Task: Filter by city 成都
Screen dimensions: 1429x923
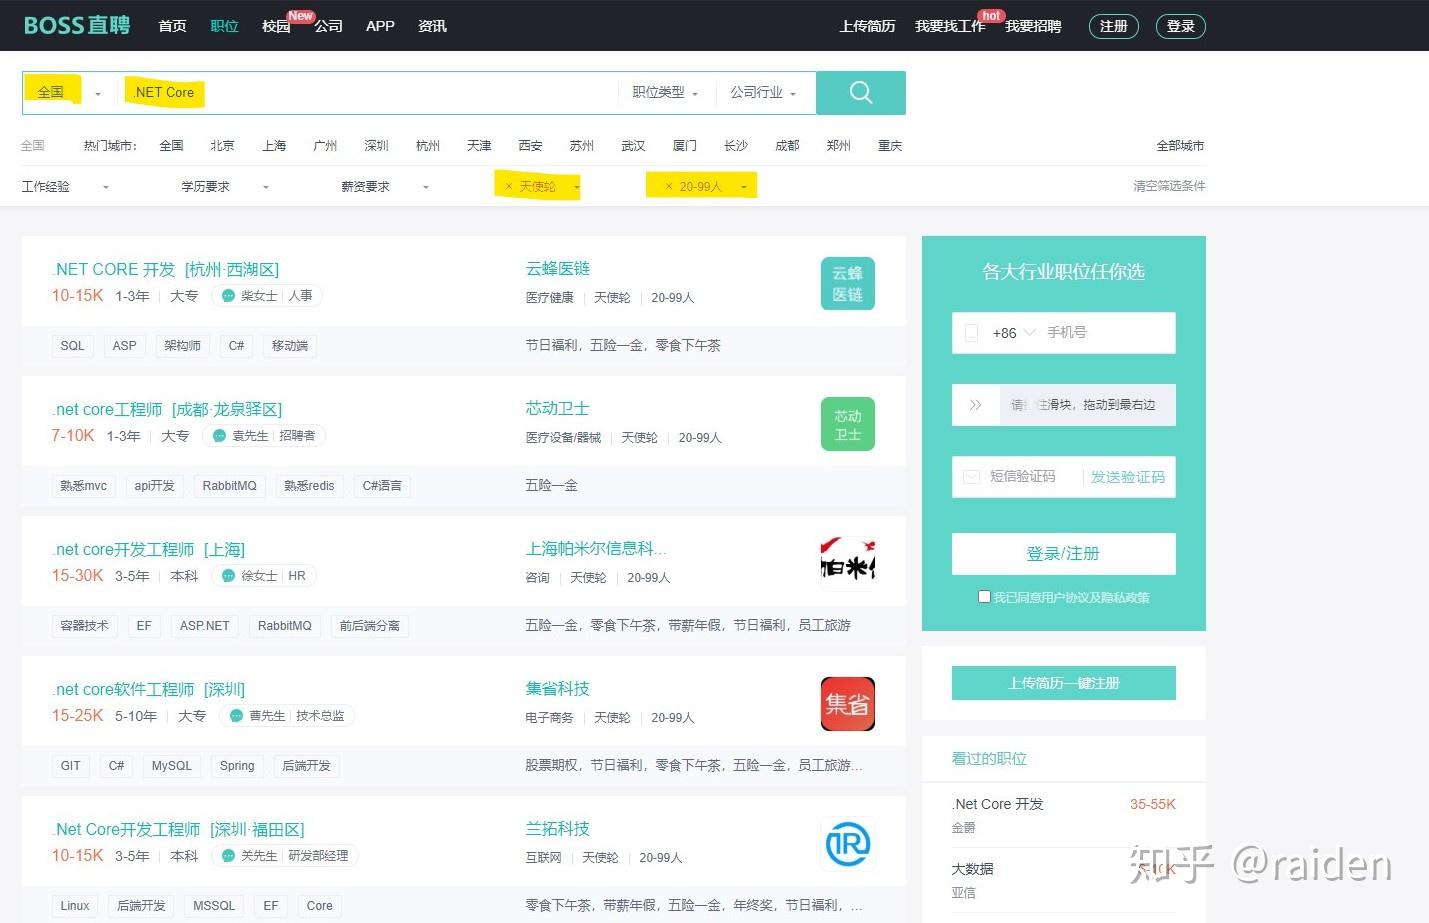Action: pos(787,146)
